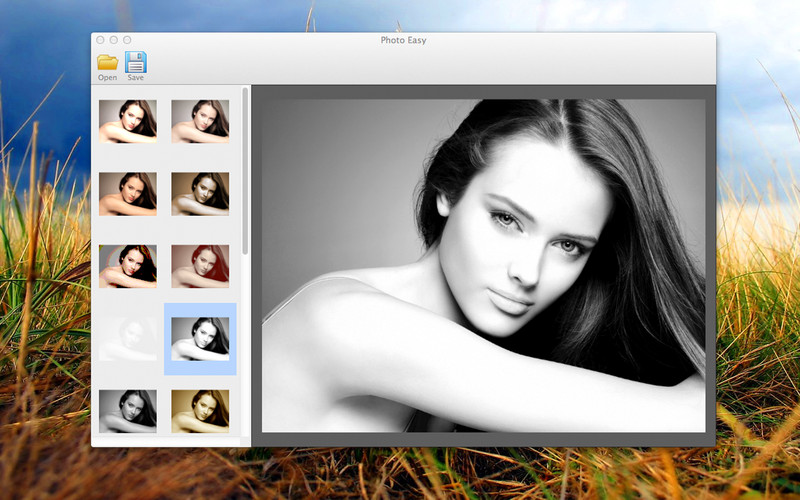
Task: Select the grayscale thumbnail in bottom-left
Action: [x=127, y=411]
